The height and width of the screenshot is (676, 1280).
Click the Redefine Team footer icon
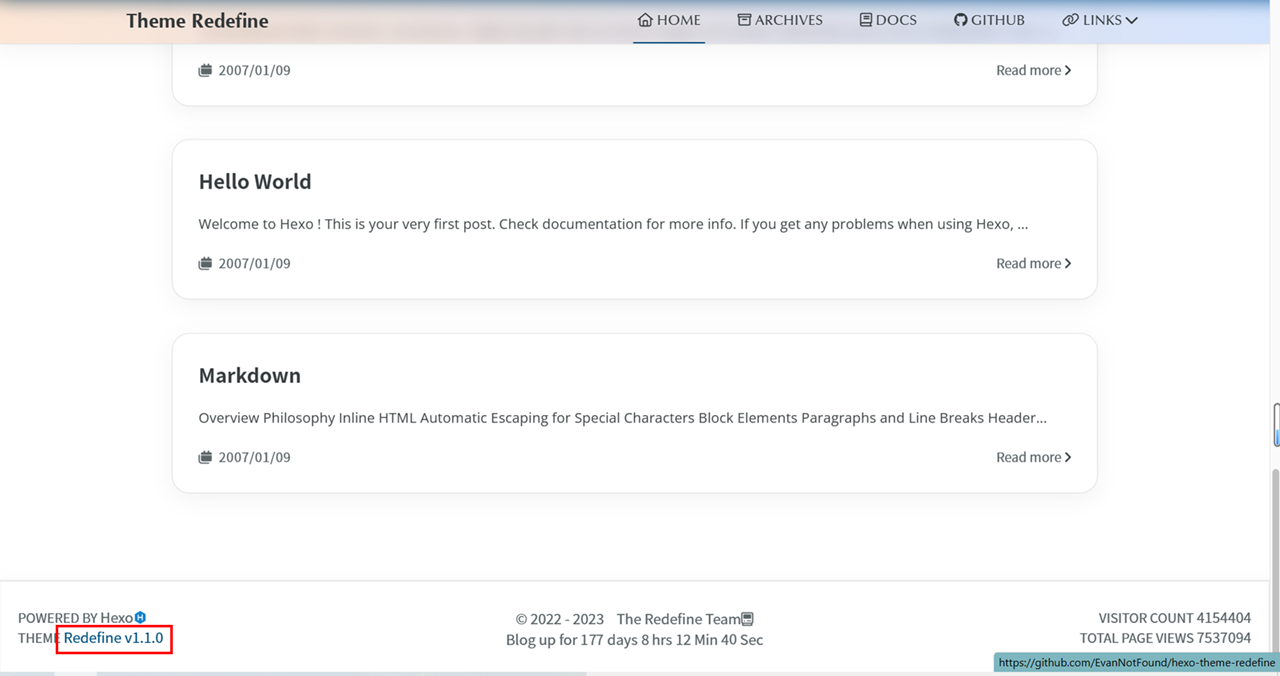[x=747, y=619]
